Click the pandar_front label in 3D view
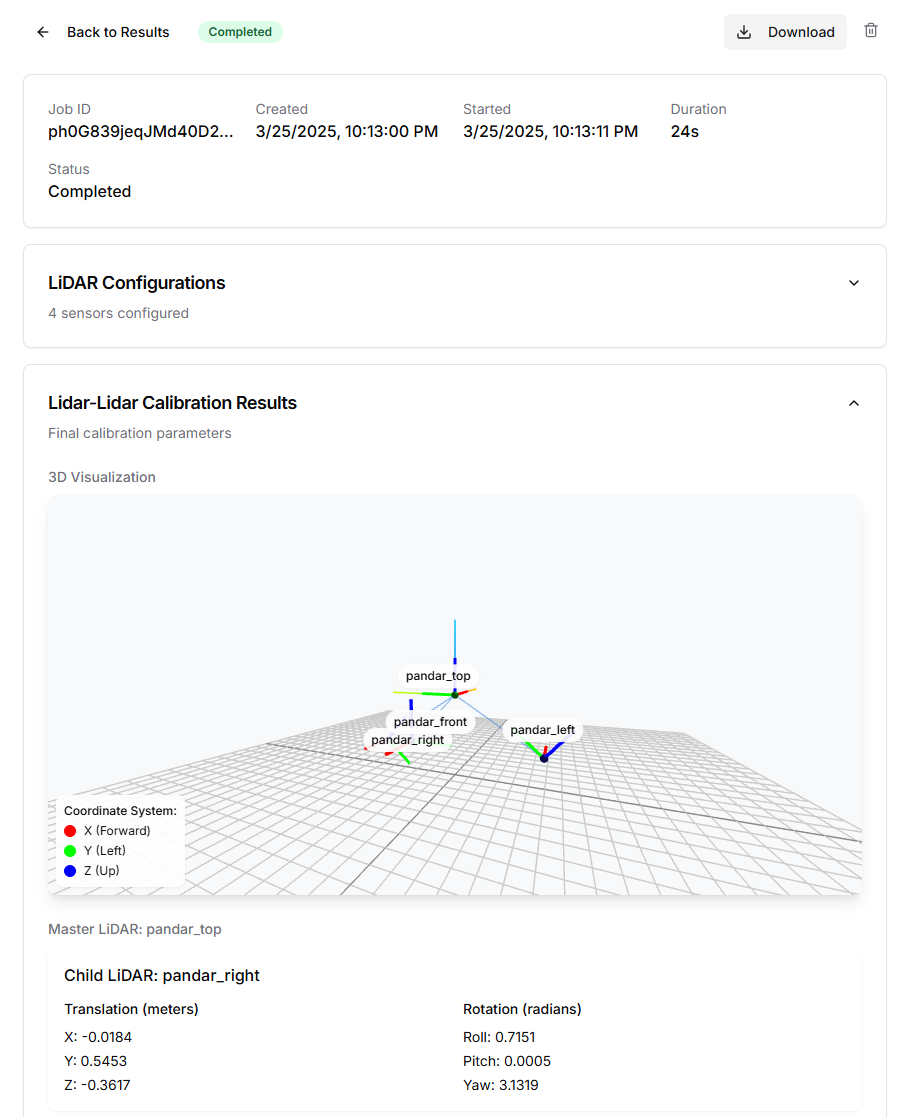This screenshot has height=1117, width=919. coord(430,722)
